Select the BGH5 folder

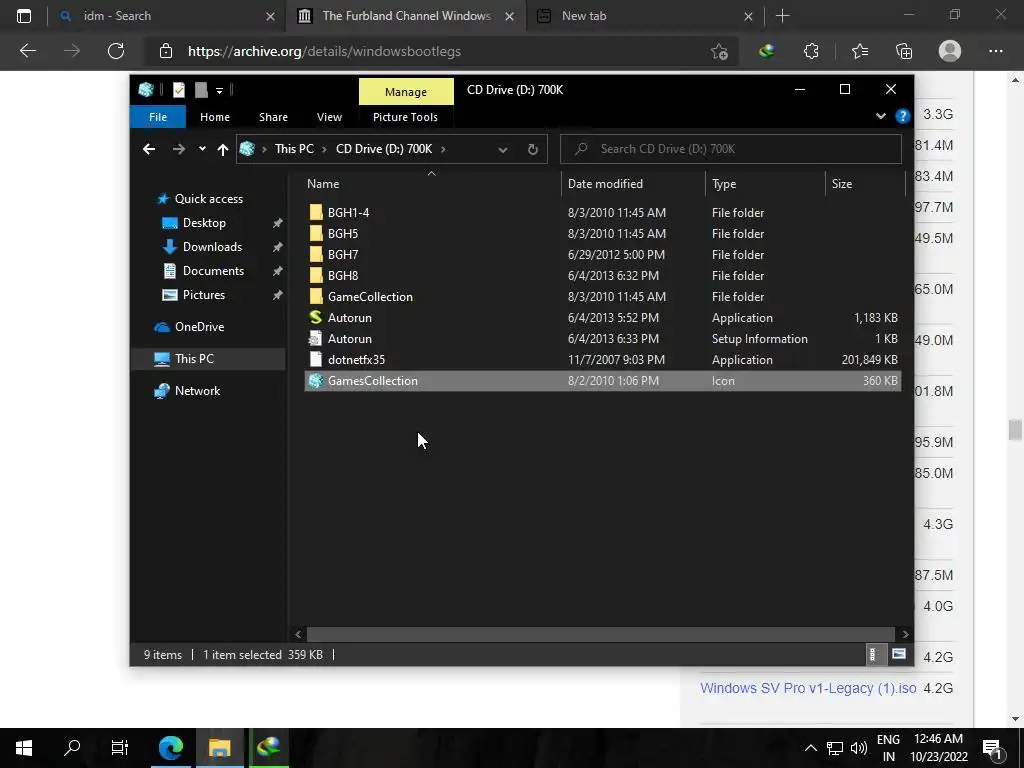603,234
